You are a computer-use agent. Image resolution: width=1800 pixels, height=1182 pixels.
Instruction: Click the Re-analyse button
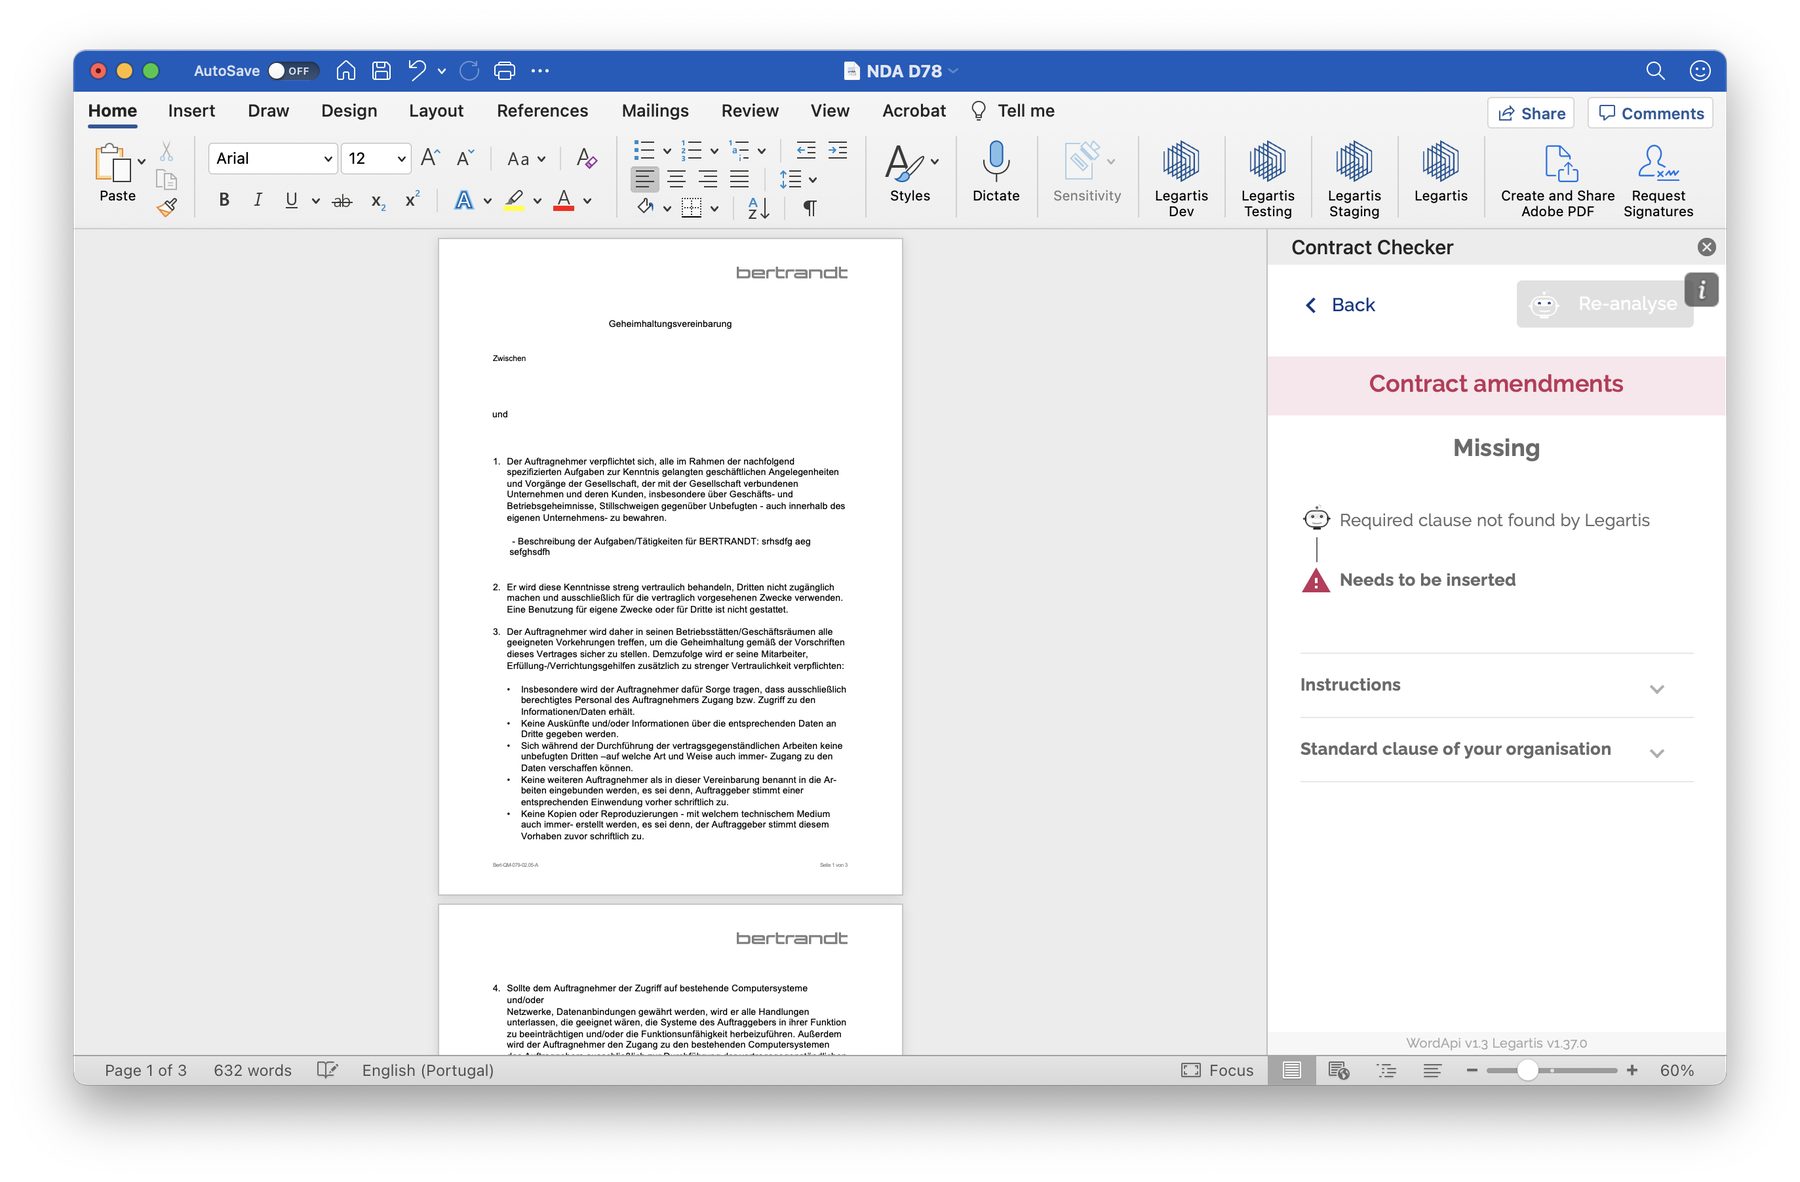pos(1605,304)
